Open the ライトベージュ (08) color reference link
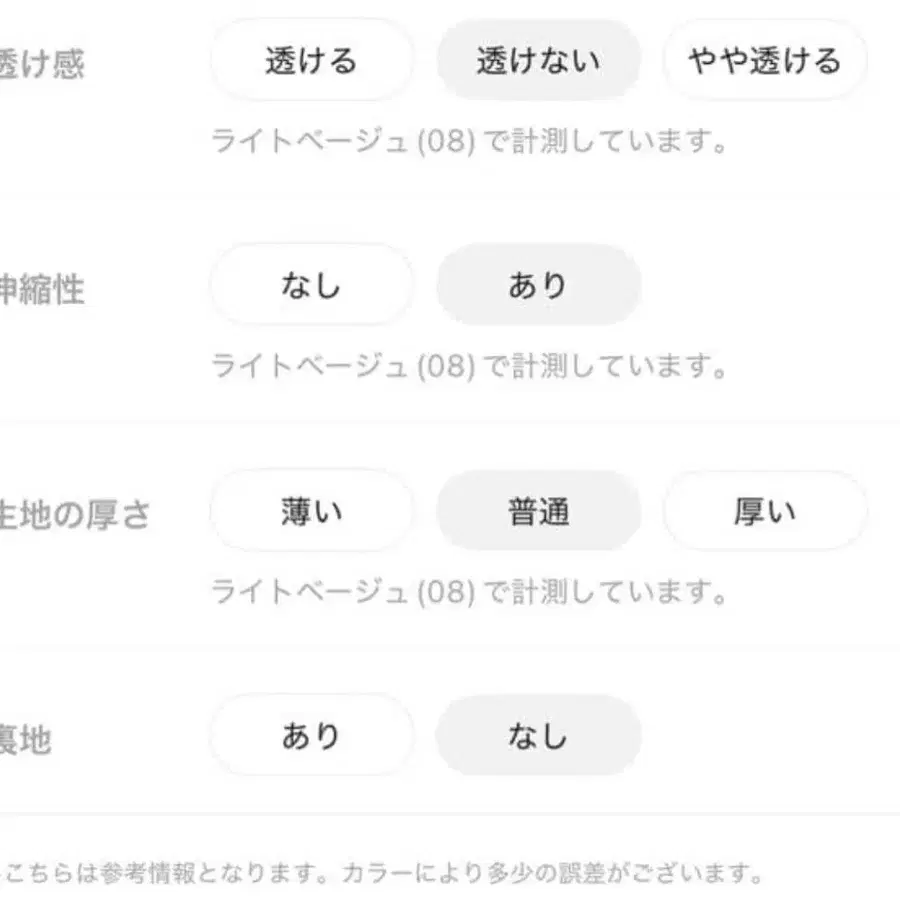 pyautogui.click(x=340, y=141)
